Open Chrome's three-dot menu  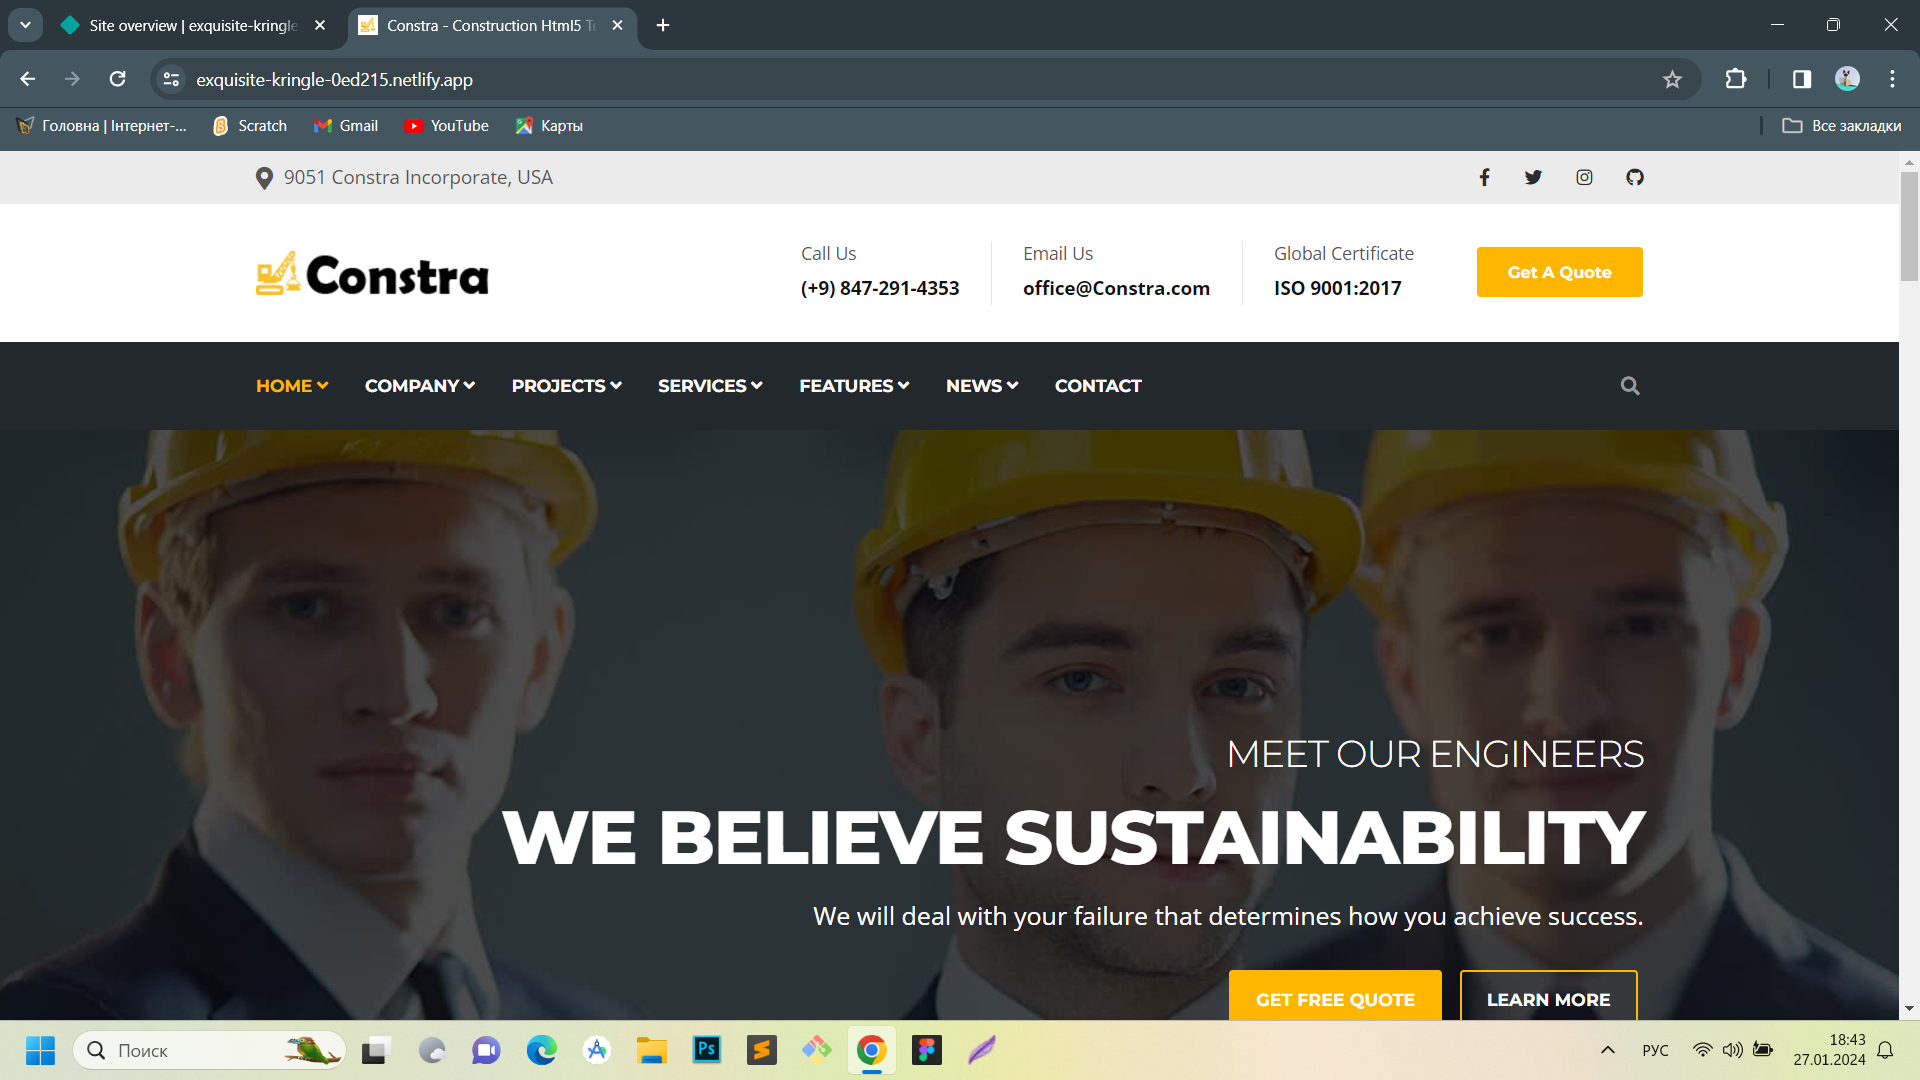tap(1892, 79)
